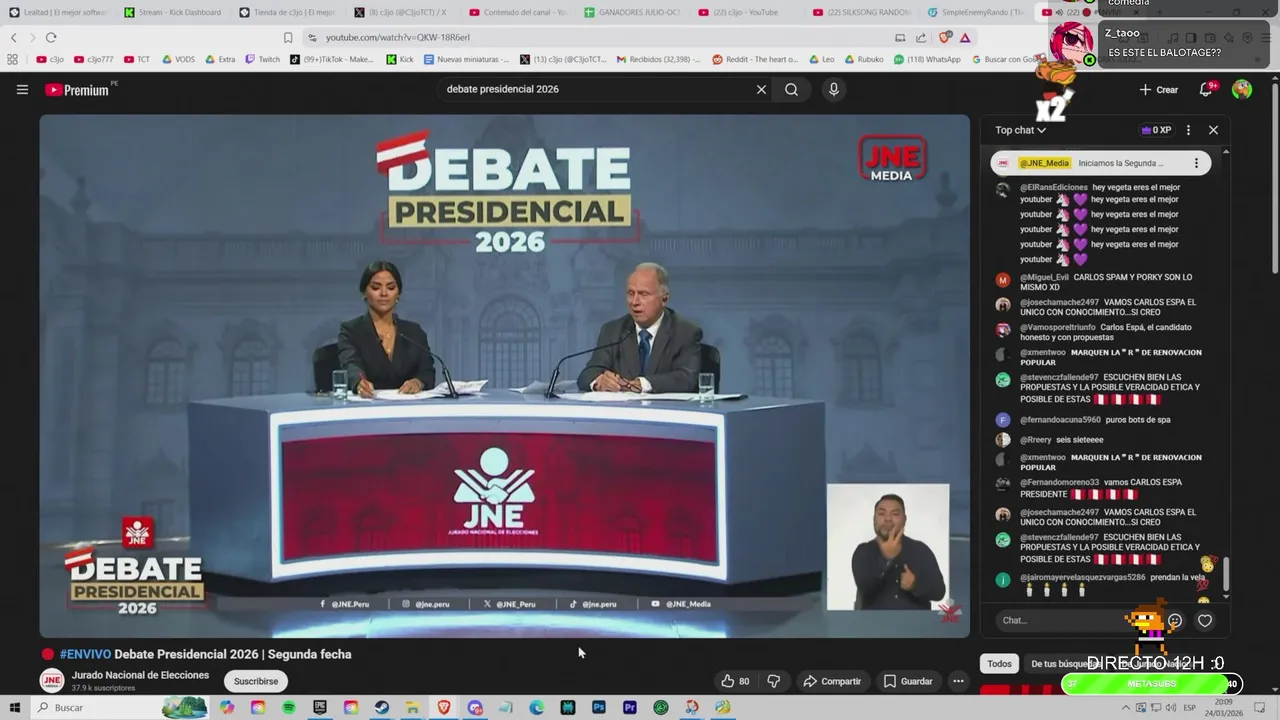Click the Brave Rewards triangle icon
Screen dimensions: 1280x720
(965, 37)
